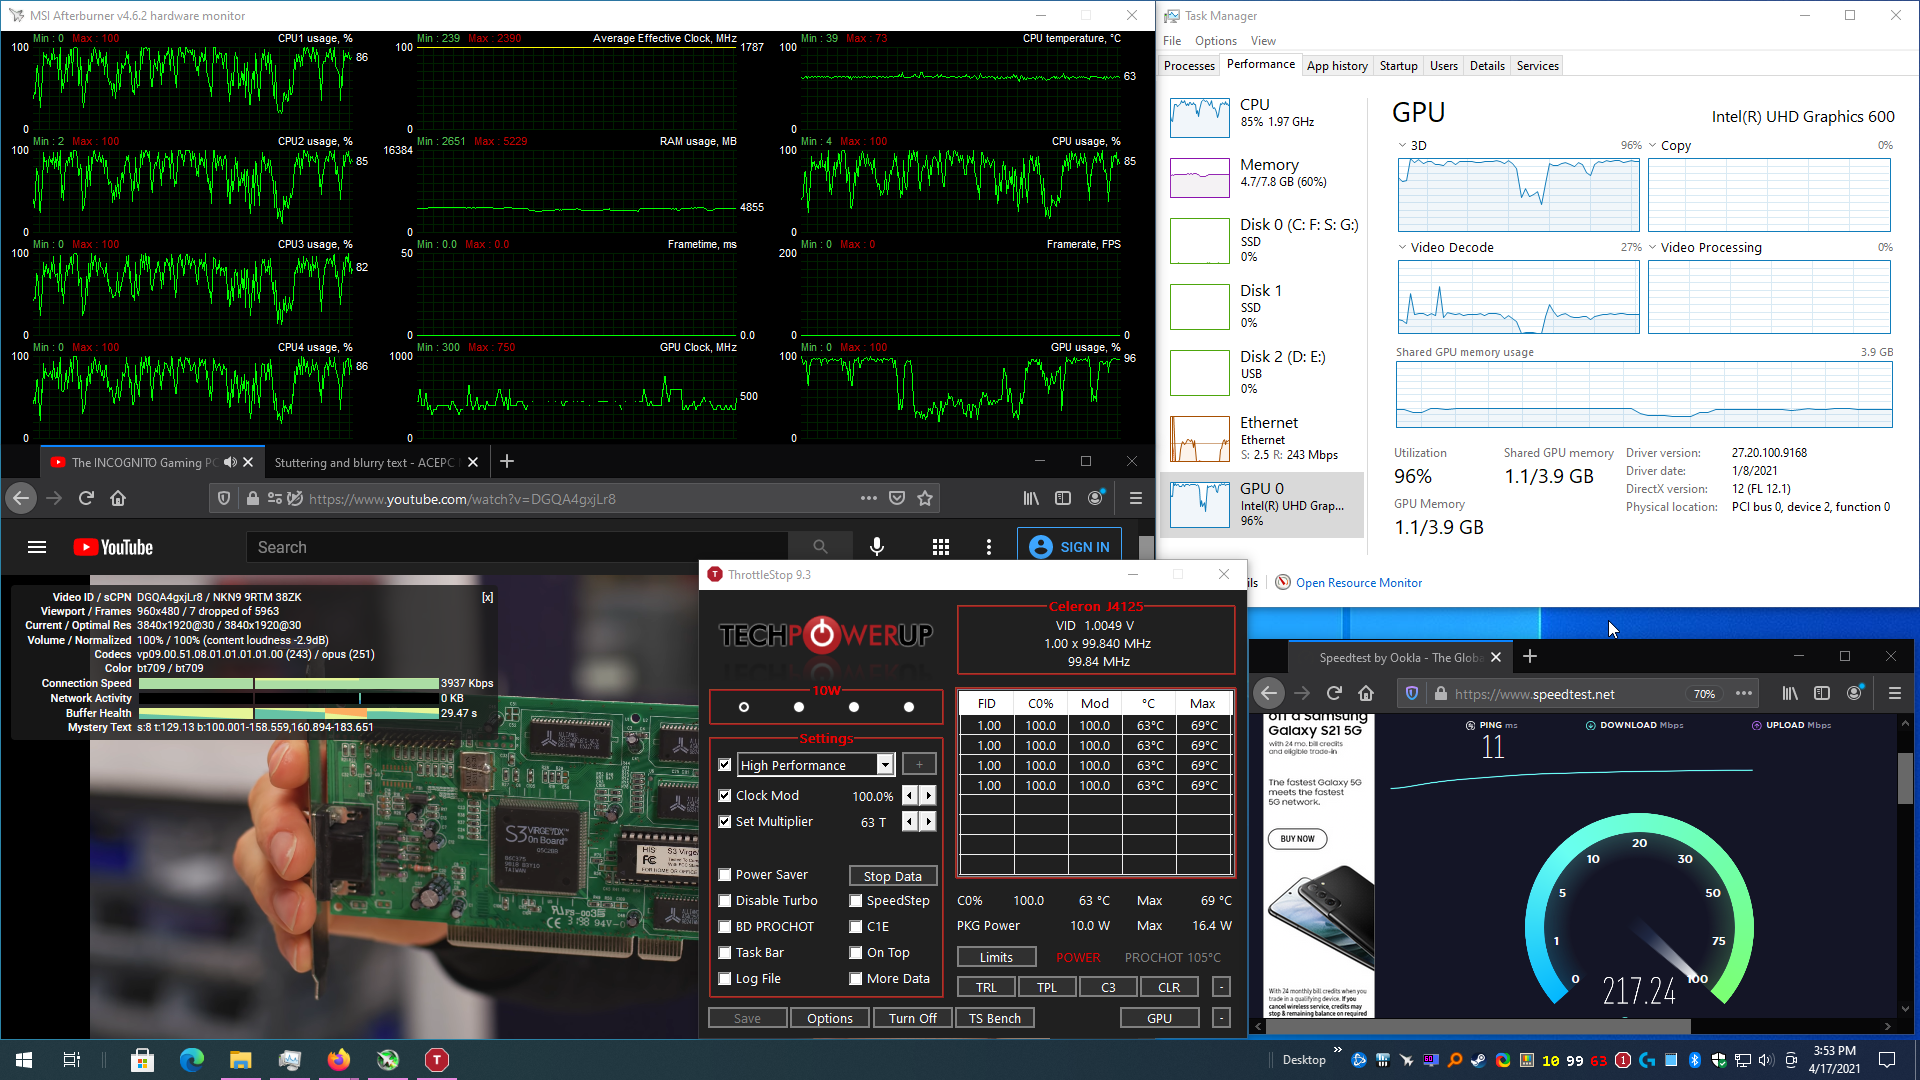Open Task View on the taskbar
This screenshot has height=1080, width=1920.
click(x=72, y=1059)
